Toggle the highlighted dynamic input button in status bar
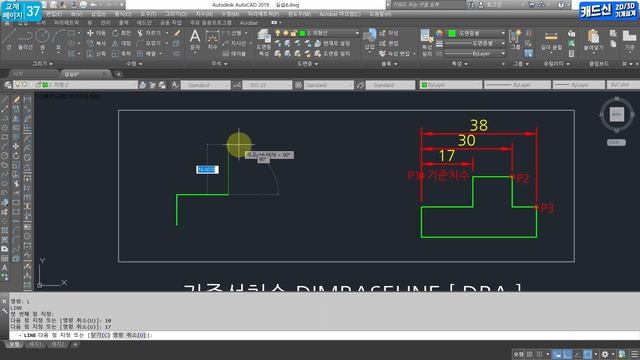This screenshot has height=360, width=640. pos(558,354)
